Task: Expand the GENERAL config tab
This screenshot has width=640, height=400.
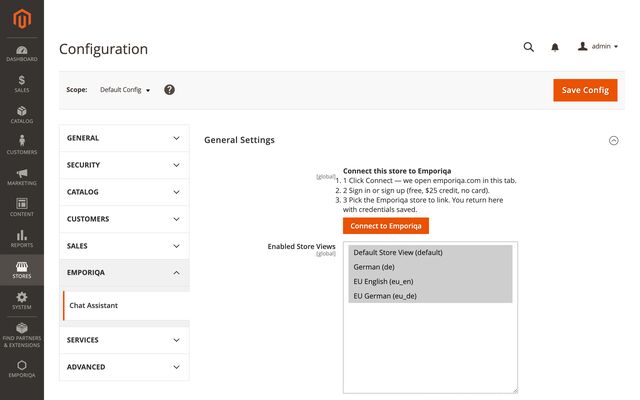Action: point(124,138)
